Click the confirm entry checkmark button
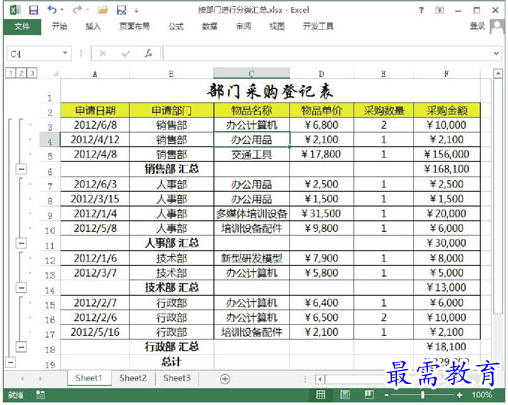508x405 pixels. [x=126, y=53]
